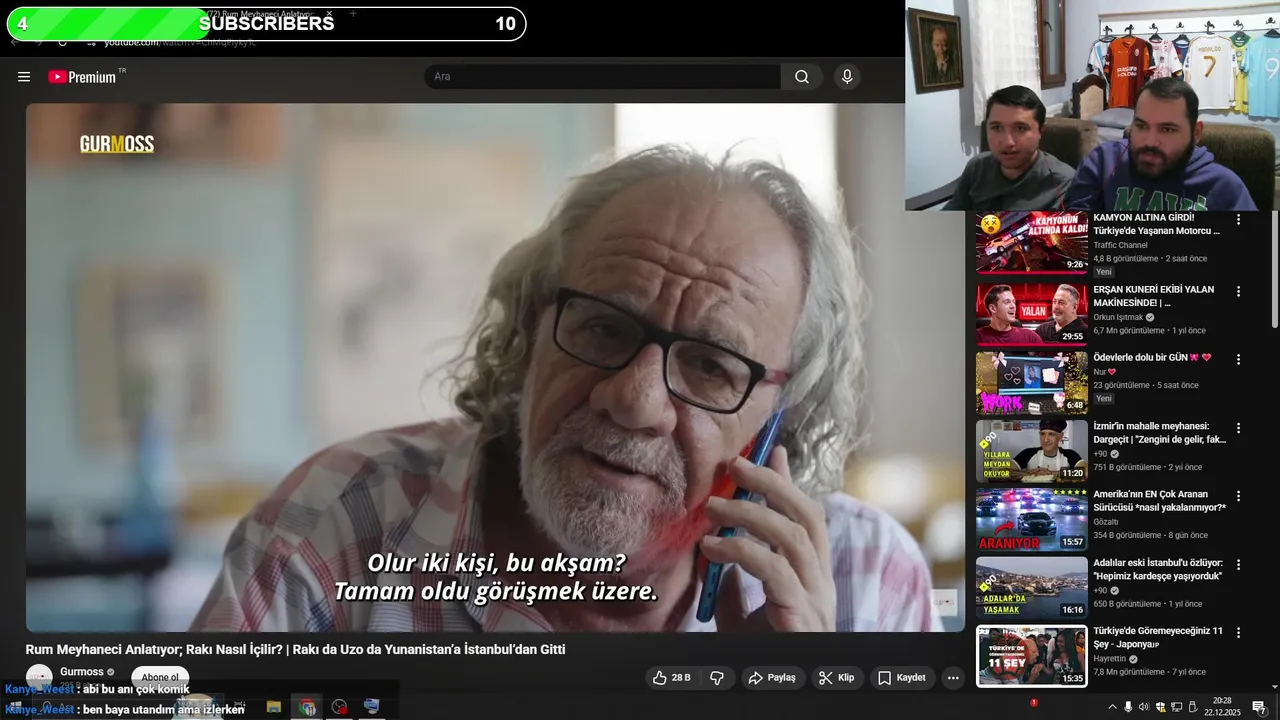This screenshot has width=1280, height=720.
Task: Click '23 görüntüleme • 5 saat önce'
Action: [1146, 385]
